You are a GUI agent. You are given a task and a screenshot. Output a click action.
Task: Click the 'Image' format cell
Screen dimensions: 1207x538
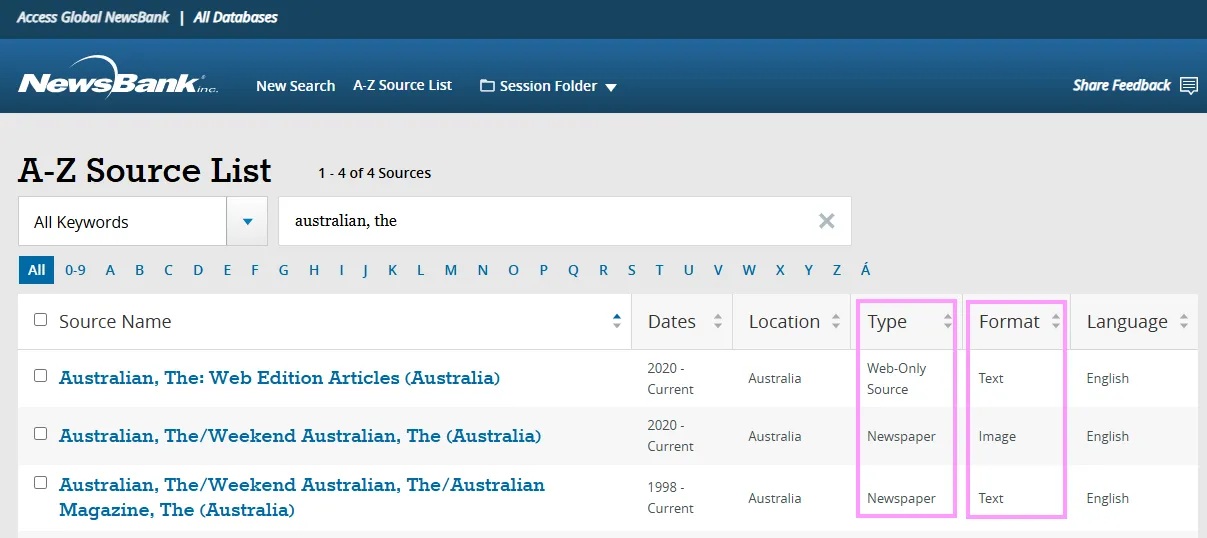pyautogui.click(x=997, y=436)
